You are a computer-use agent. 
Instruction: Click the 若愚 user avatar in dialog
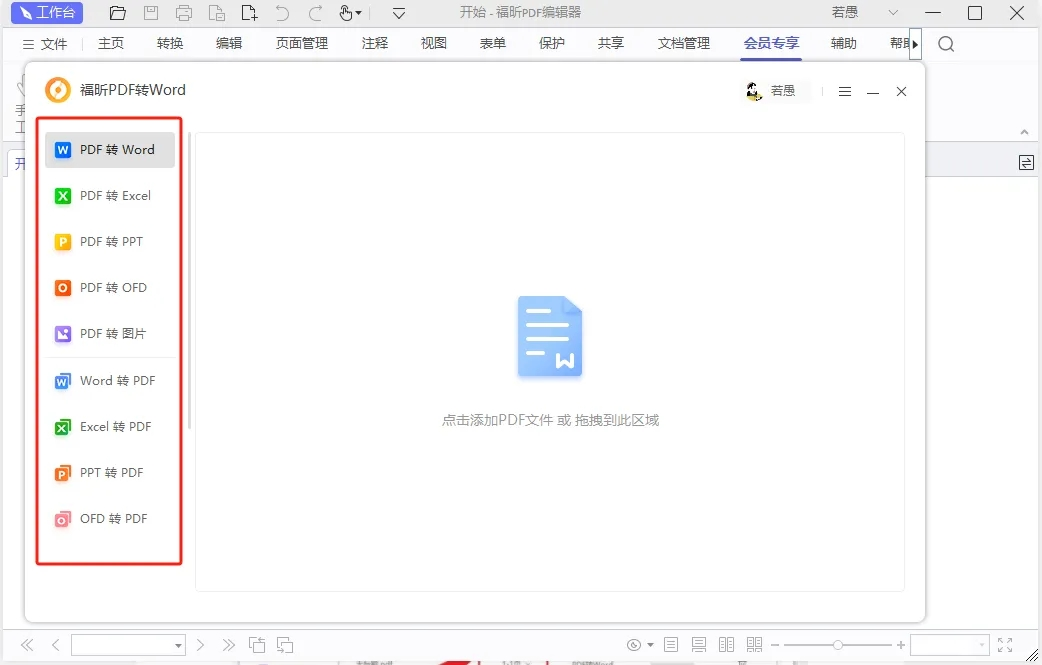(x=754, y=91)
